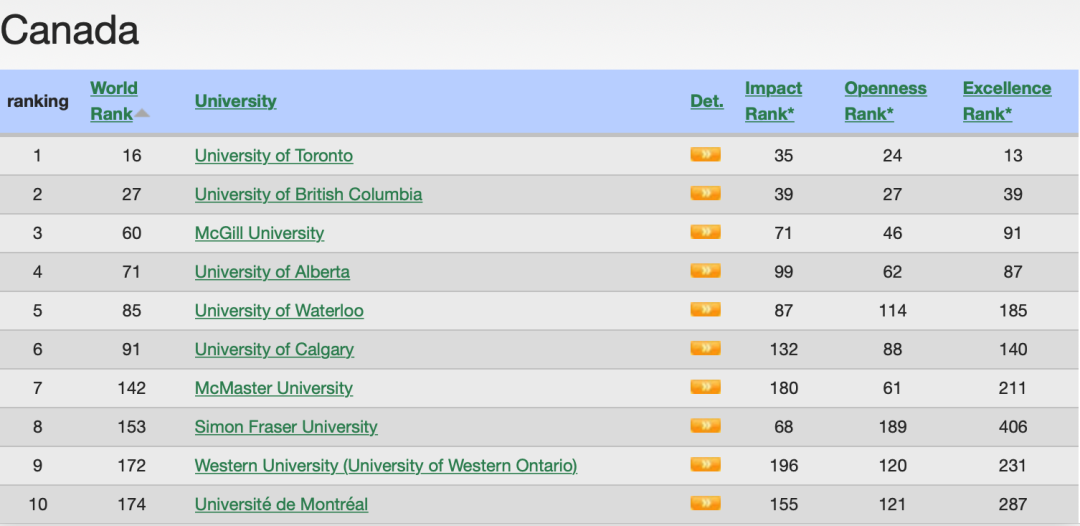1080x526 pixels.
Task: Click orange details icon for McGill University
Action: tap(705, 232)
